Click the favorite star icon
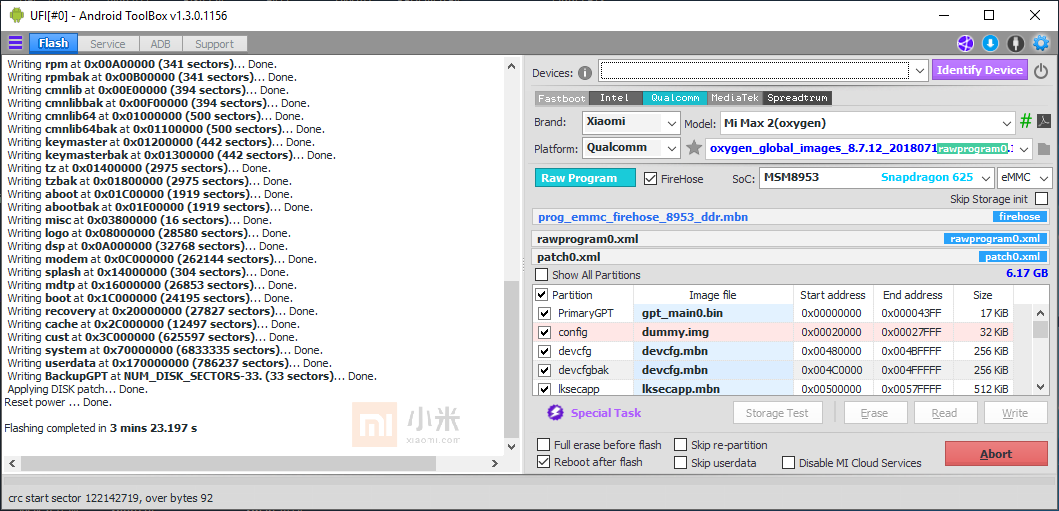 694,148
